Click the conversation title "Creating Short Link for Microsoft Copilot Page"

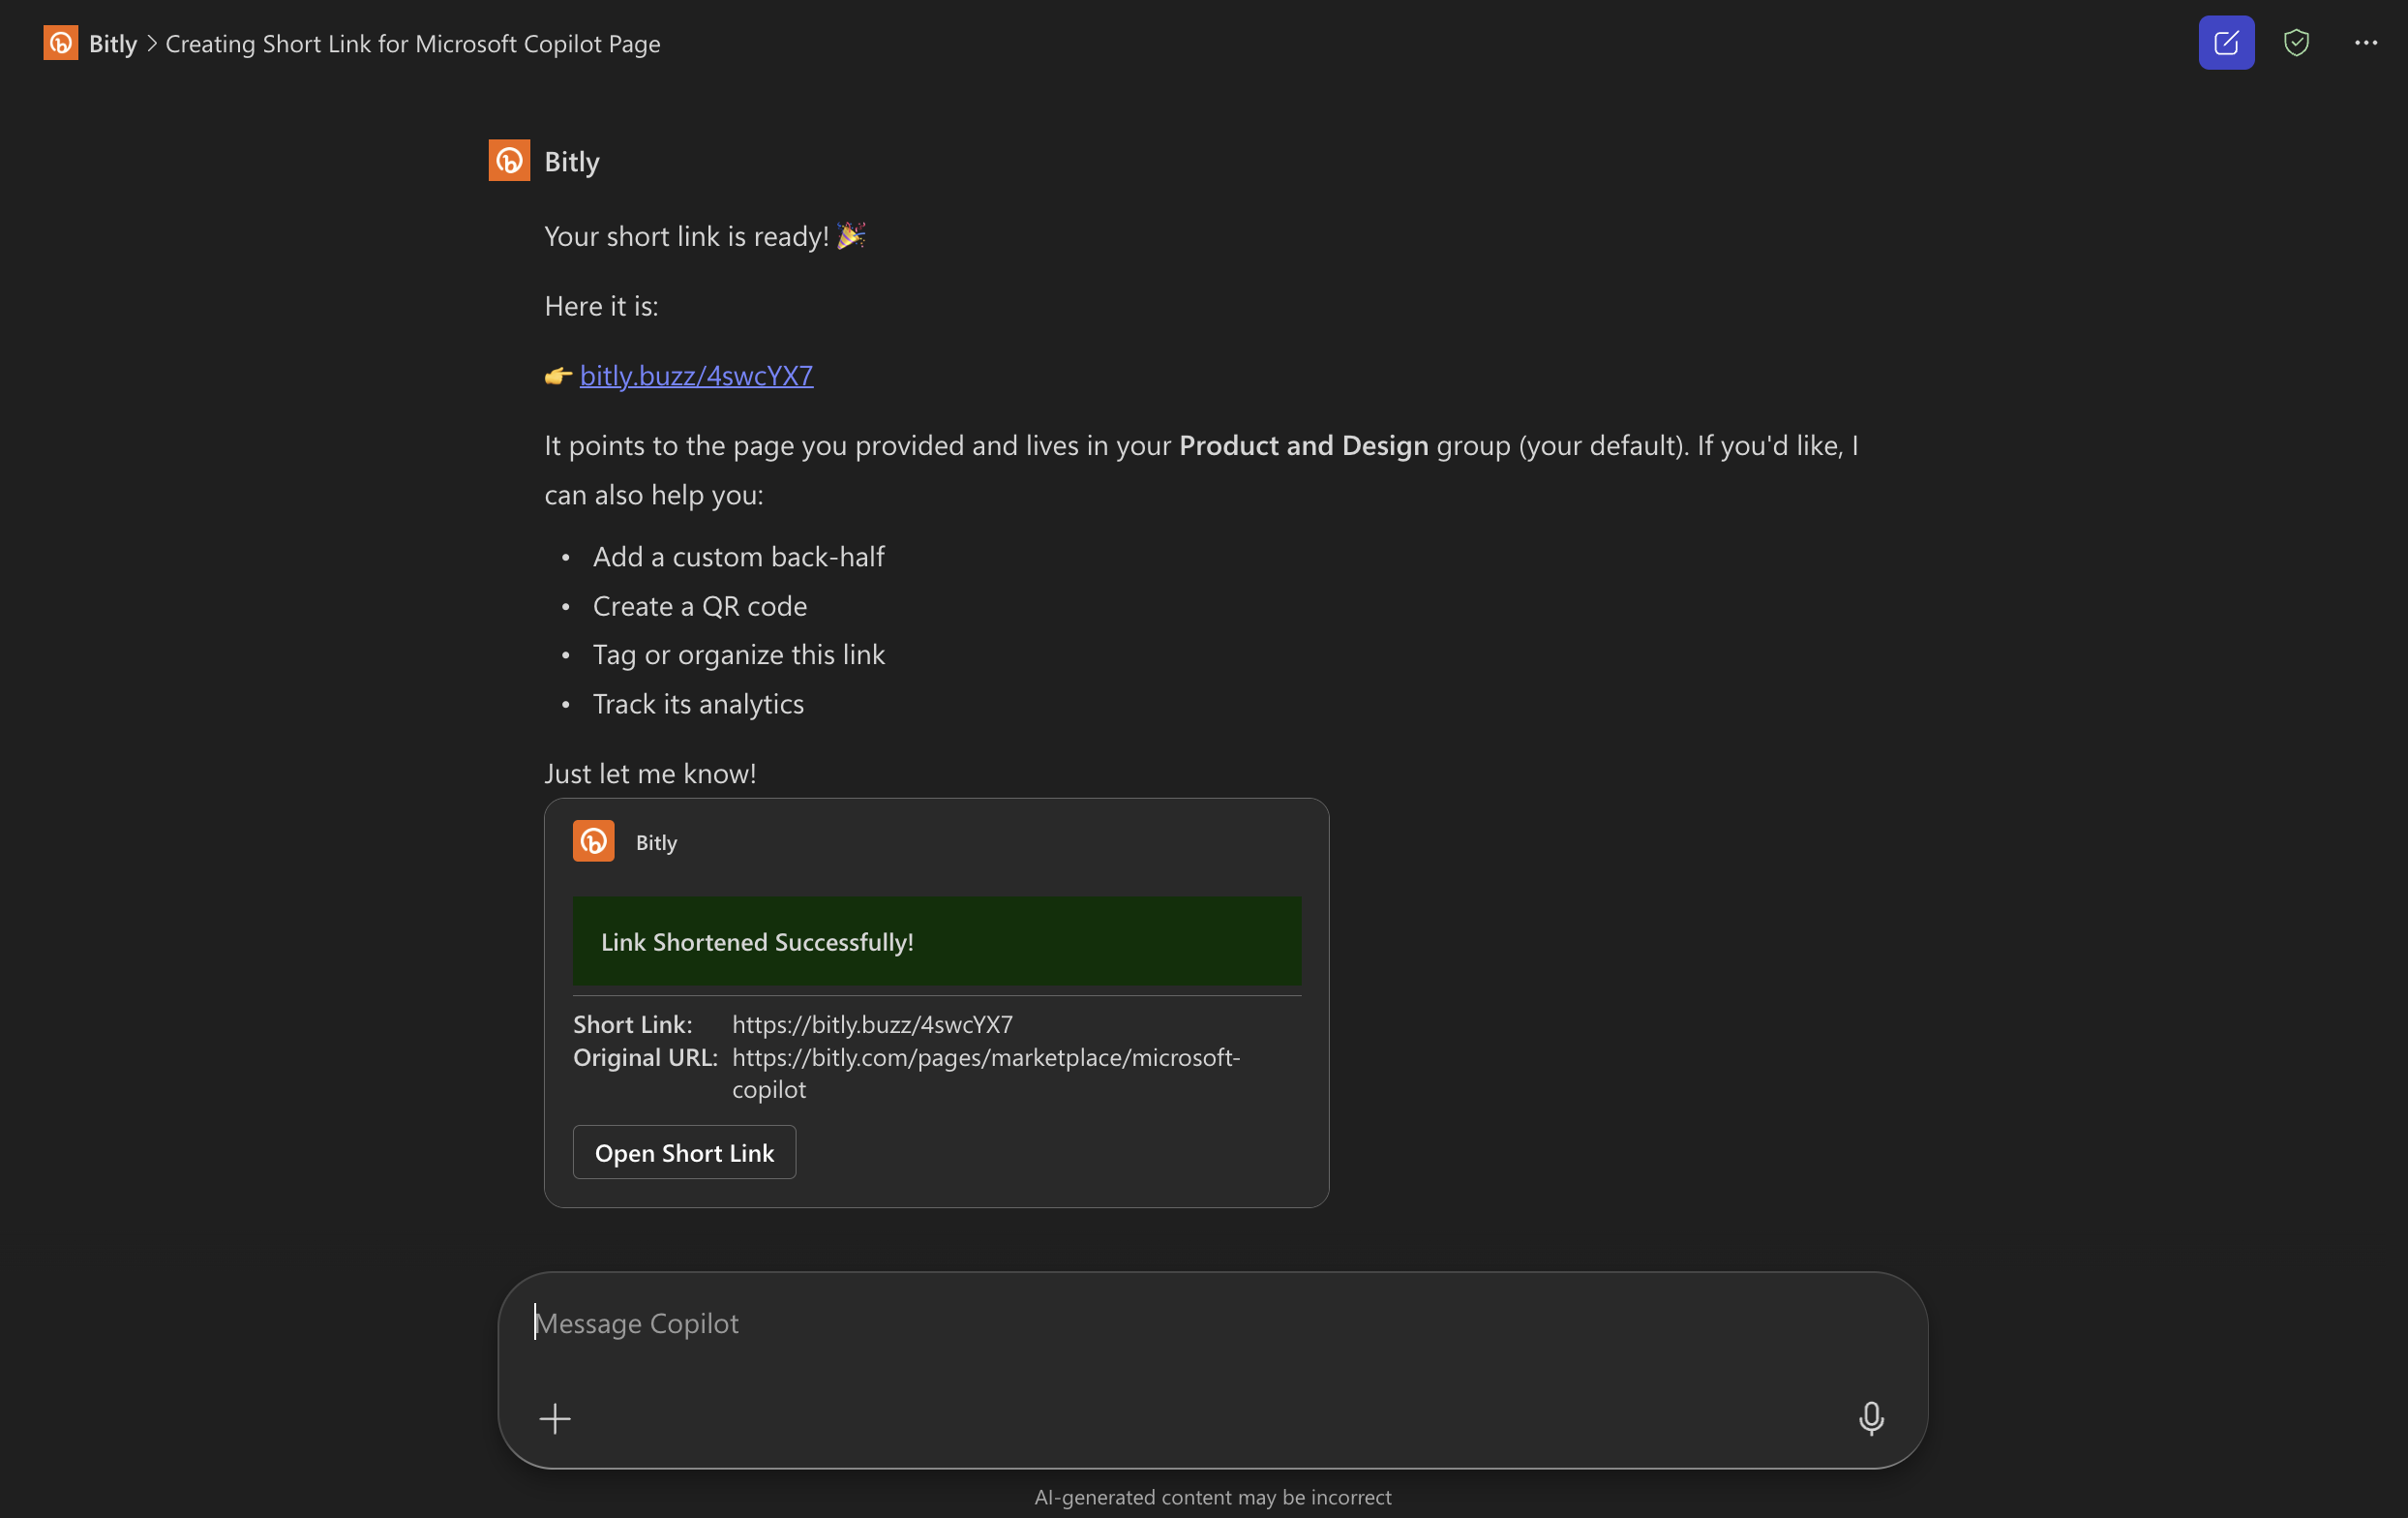[x=413, y=43]
